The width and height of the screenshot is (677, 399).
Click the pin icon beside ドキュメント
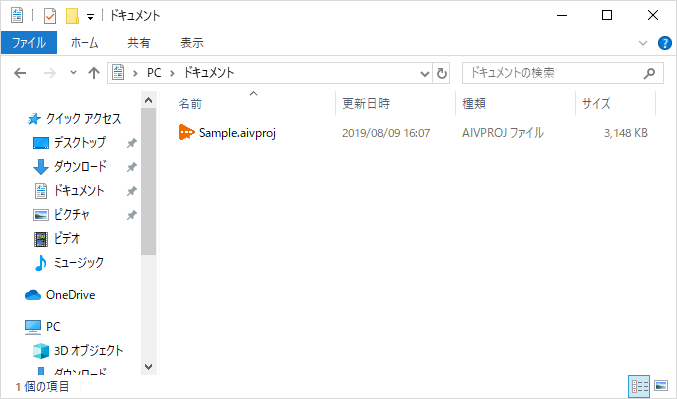point(132,191)
